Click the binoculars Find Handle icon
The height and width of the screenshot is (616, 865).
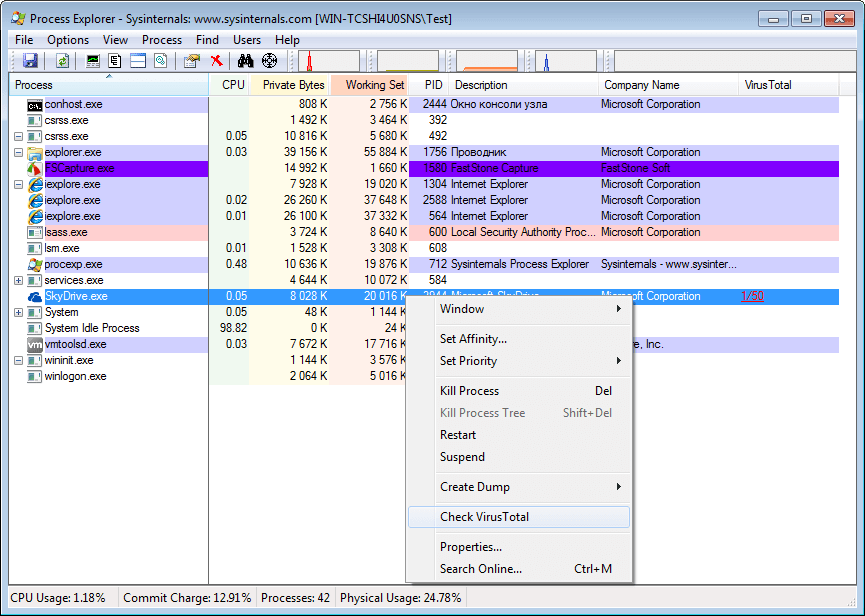pyautogui.click(x=245, y=61)
